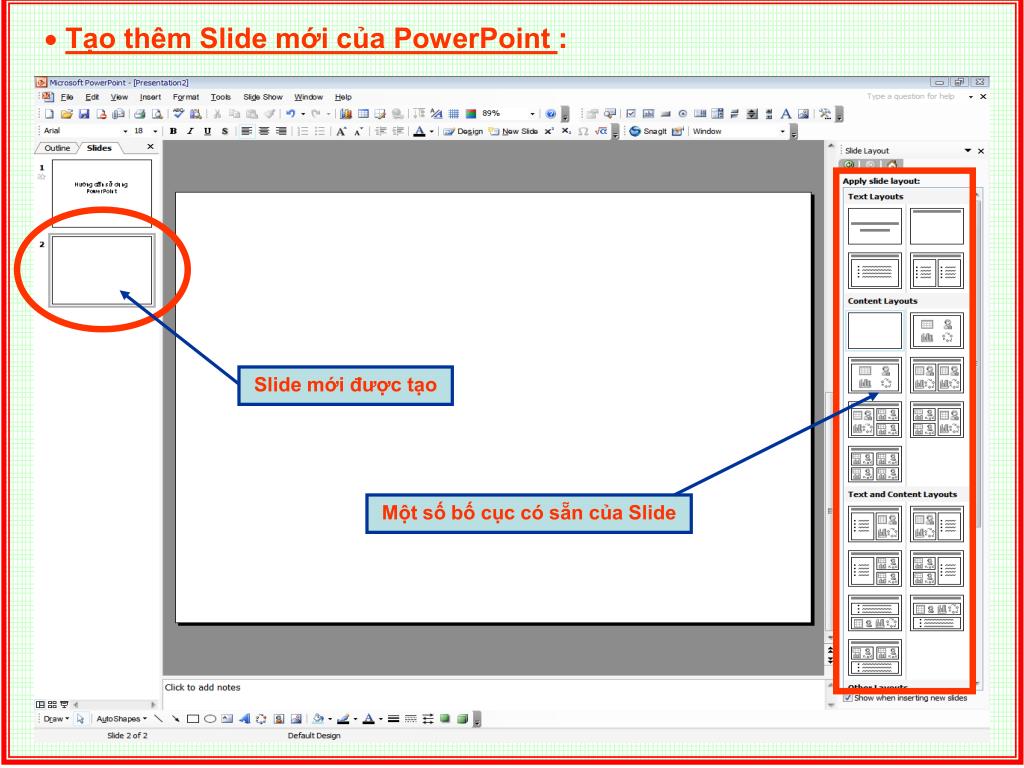The image size is (1024, 768).
Task: Click the Show/Hide Grid icon
Action: (x=454, y=114)
